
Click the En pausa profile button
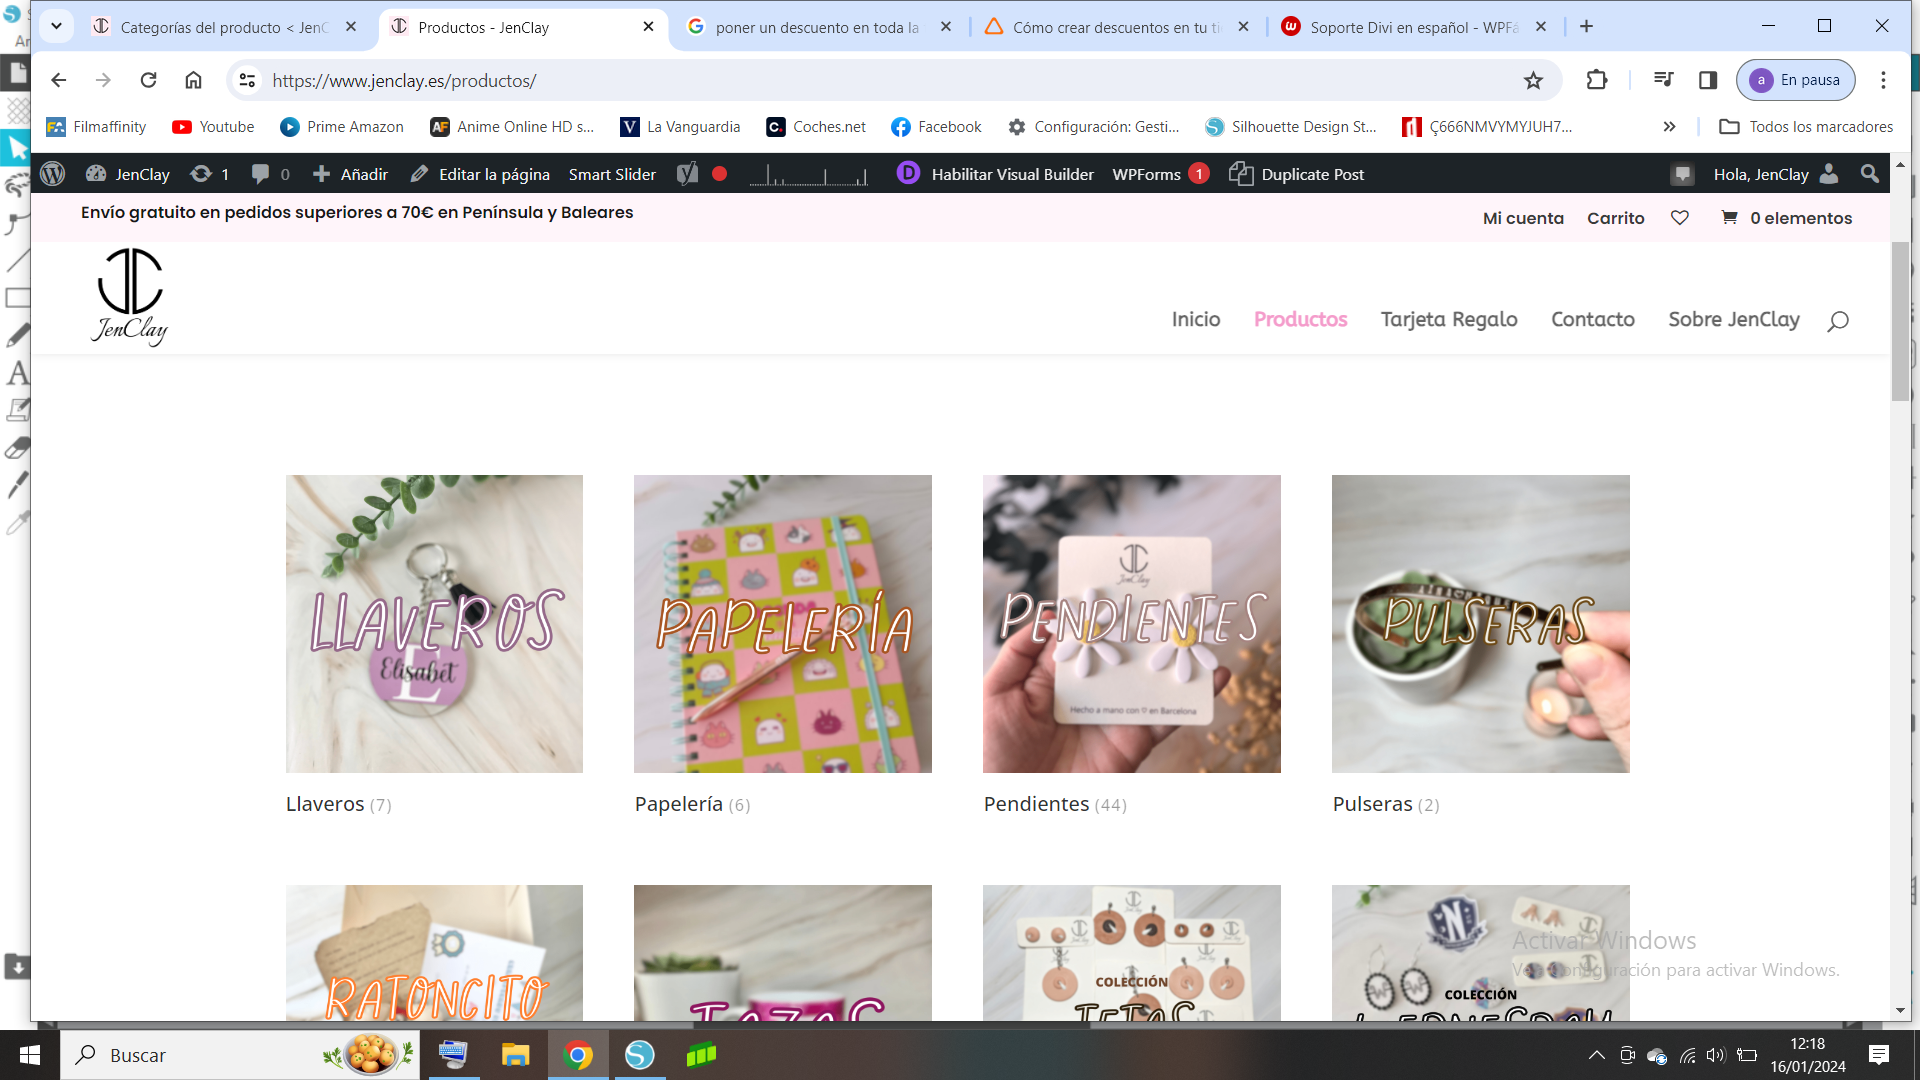(x=1796, y=80)
